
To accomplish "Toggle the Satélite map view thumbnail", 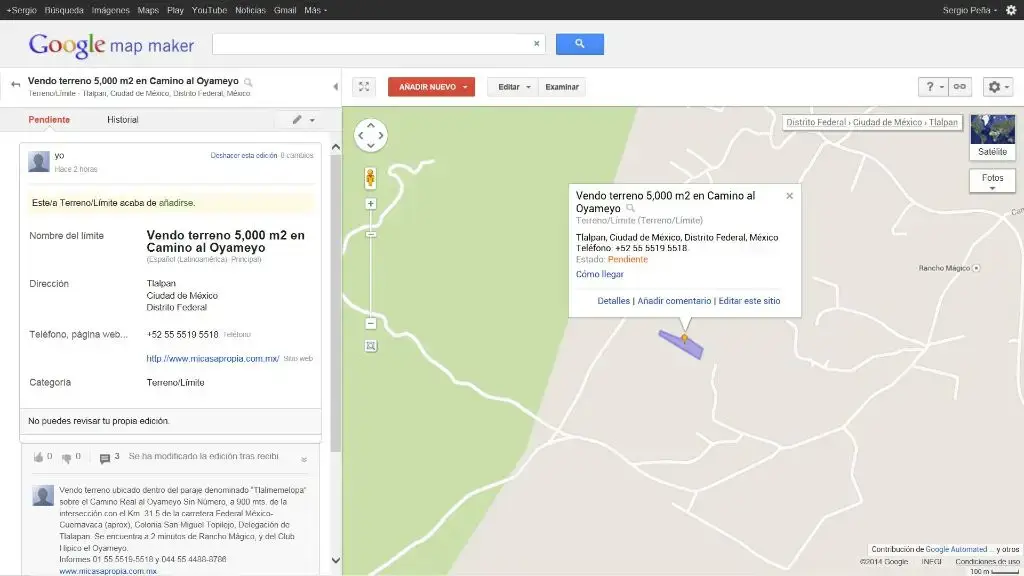I will pyautogui.click(x=992, y=136).
